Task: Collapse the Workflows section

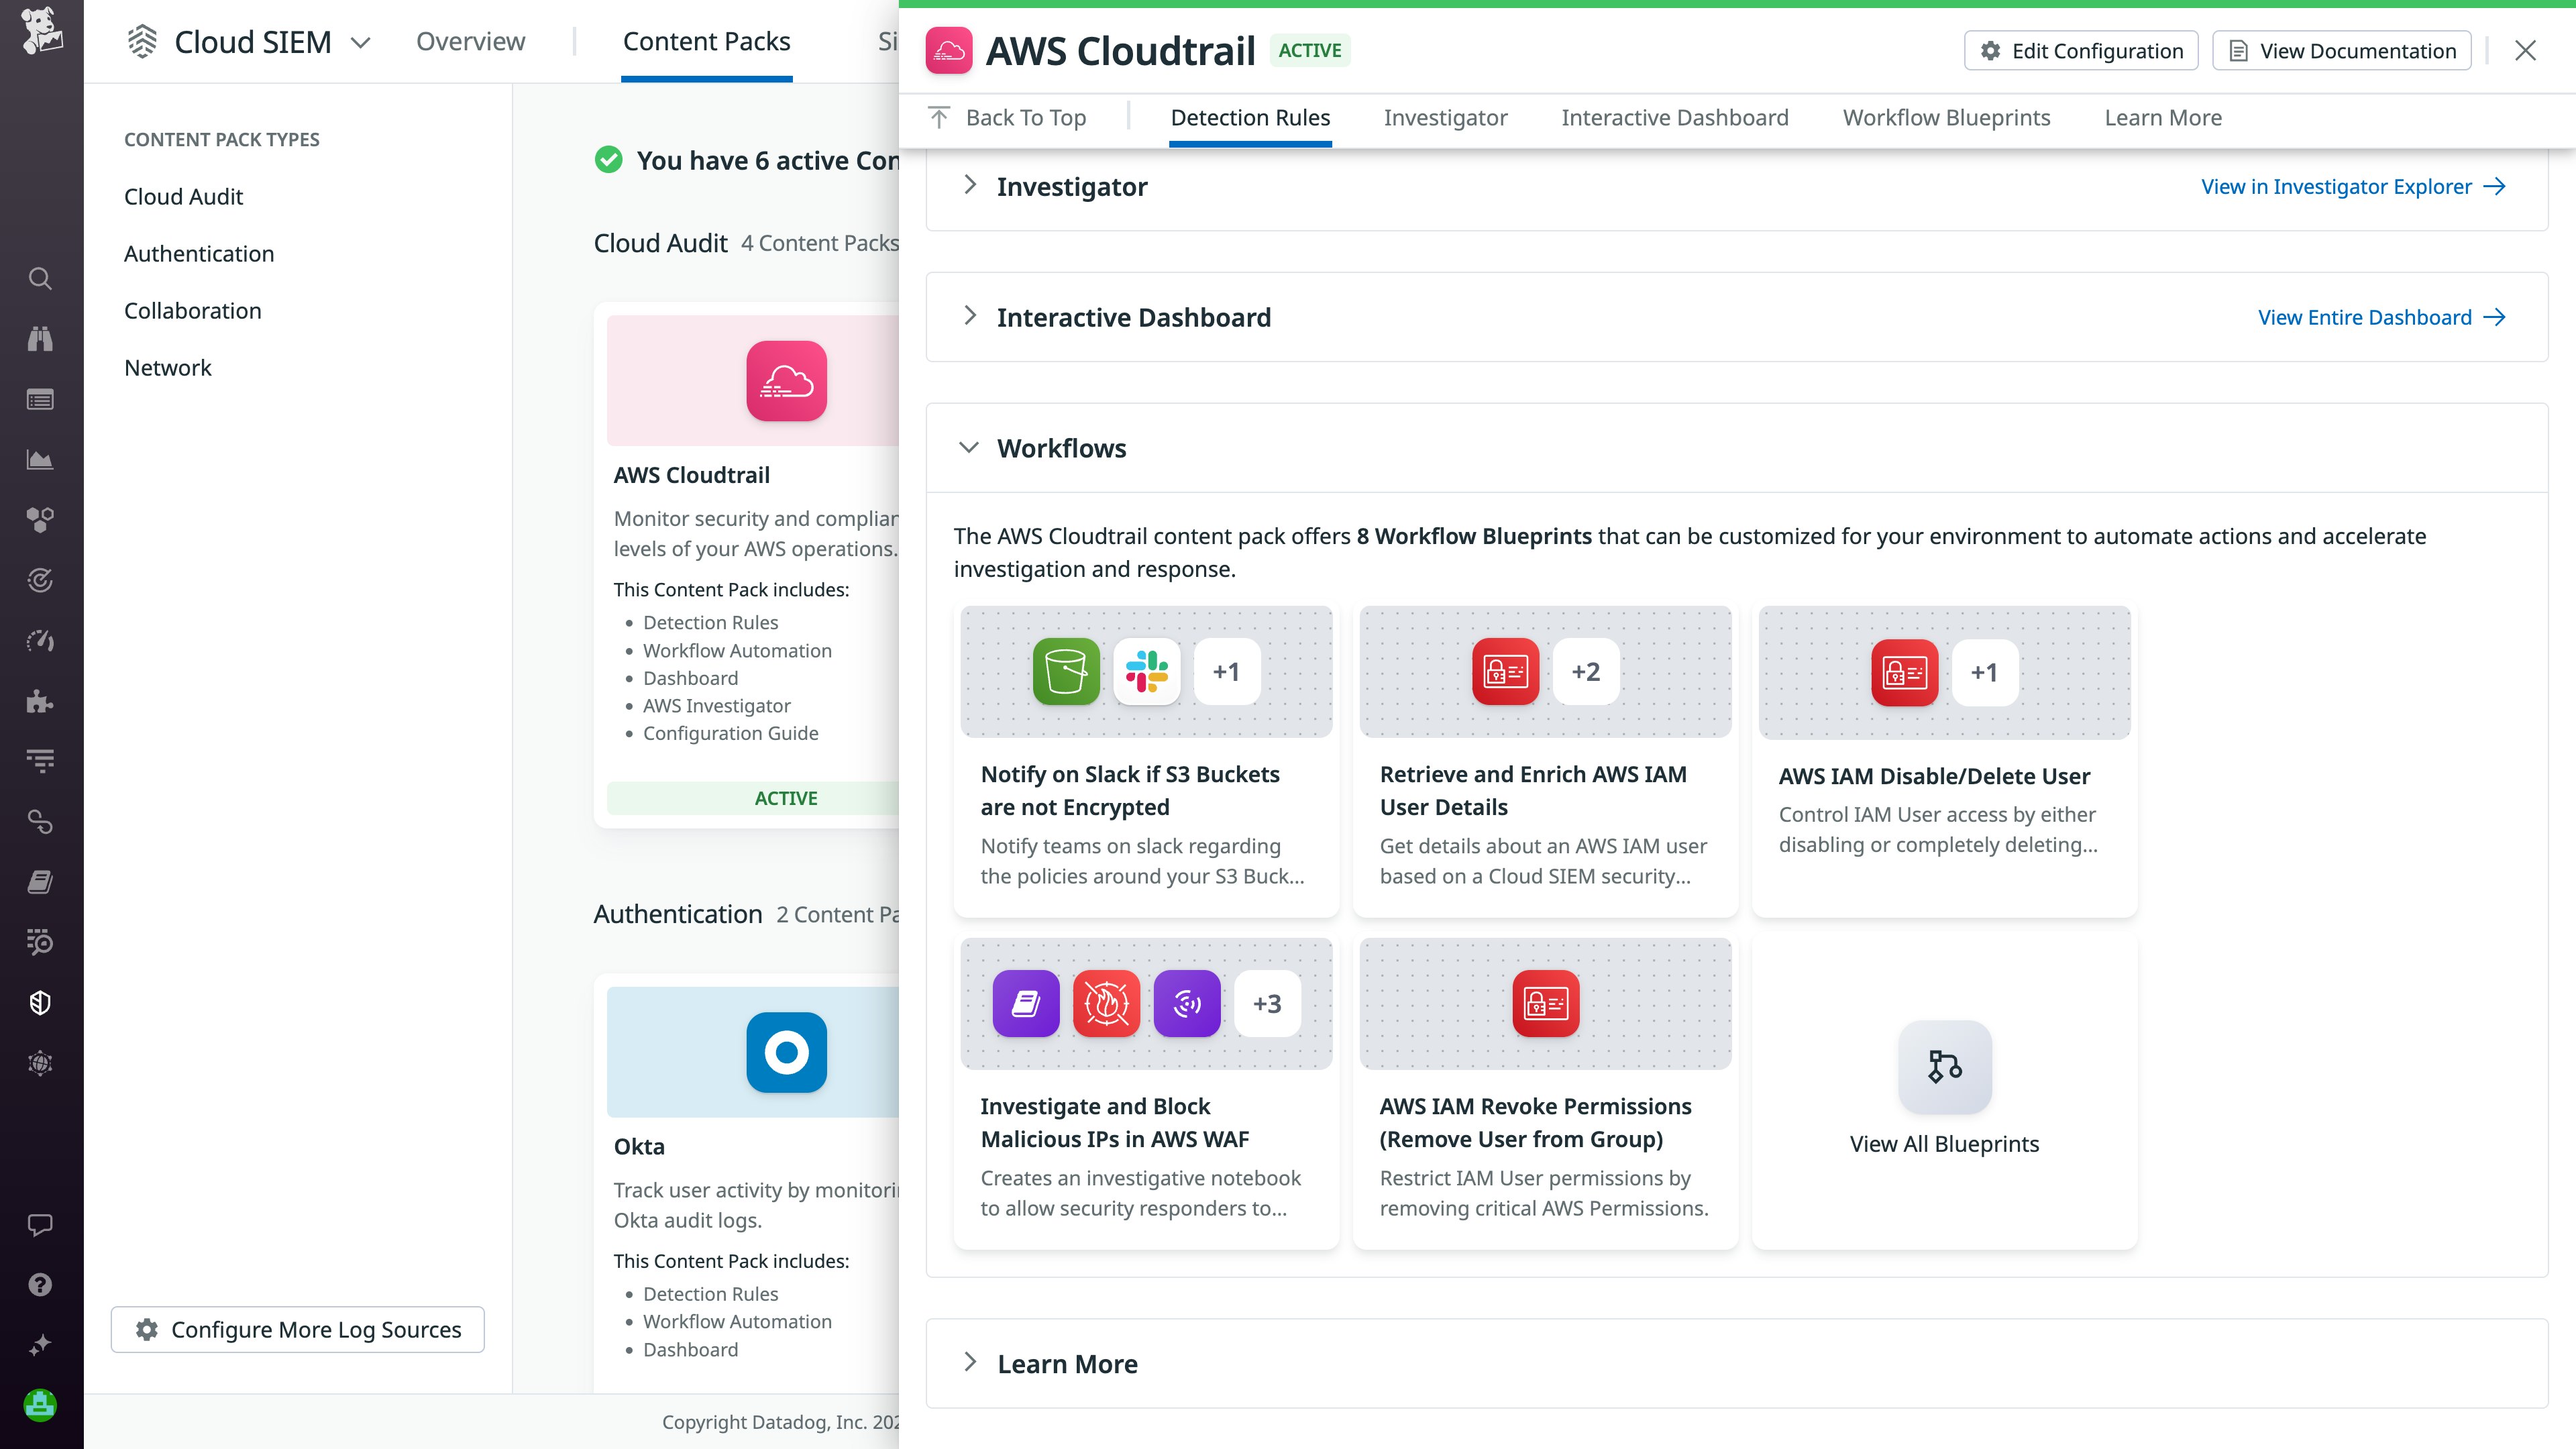Action: (968, 448)
